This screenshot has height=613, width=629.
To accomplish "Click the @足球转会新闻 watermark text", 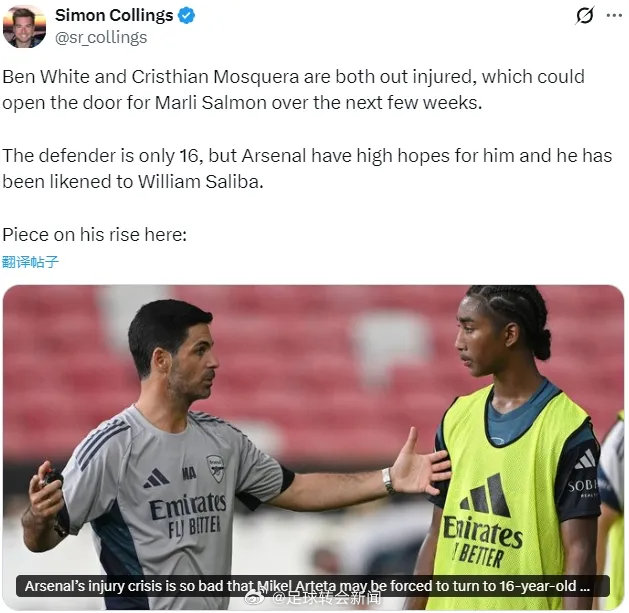I will pos(327,598).
